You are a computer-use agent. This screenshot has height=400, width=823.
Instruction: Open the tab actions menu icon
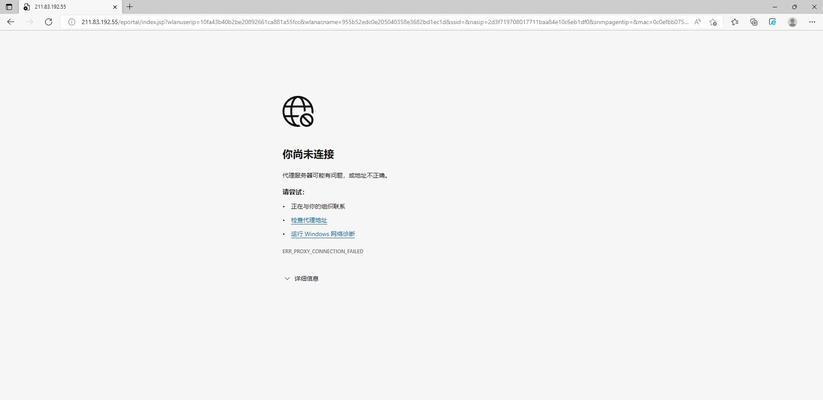(x=9, y=7)
